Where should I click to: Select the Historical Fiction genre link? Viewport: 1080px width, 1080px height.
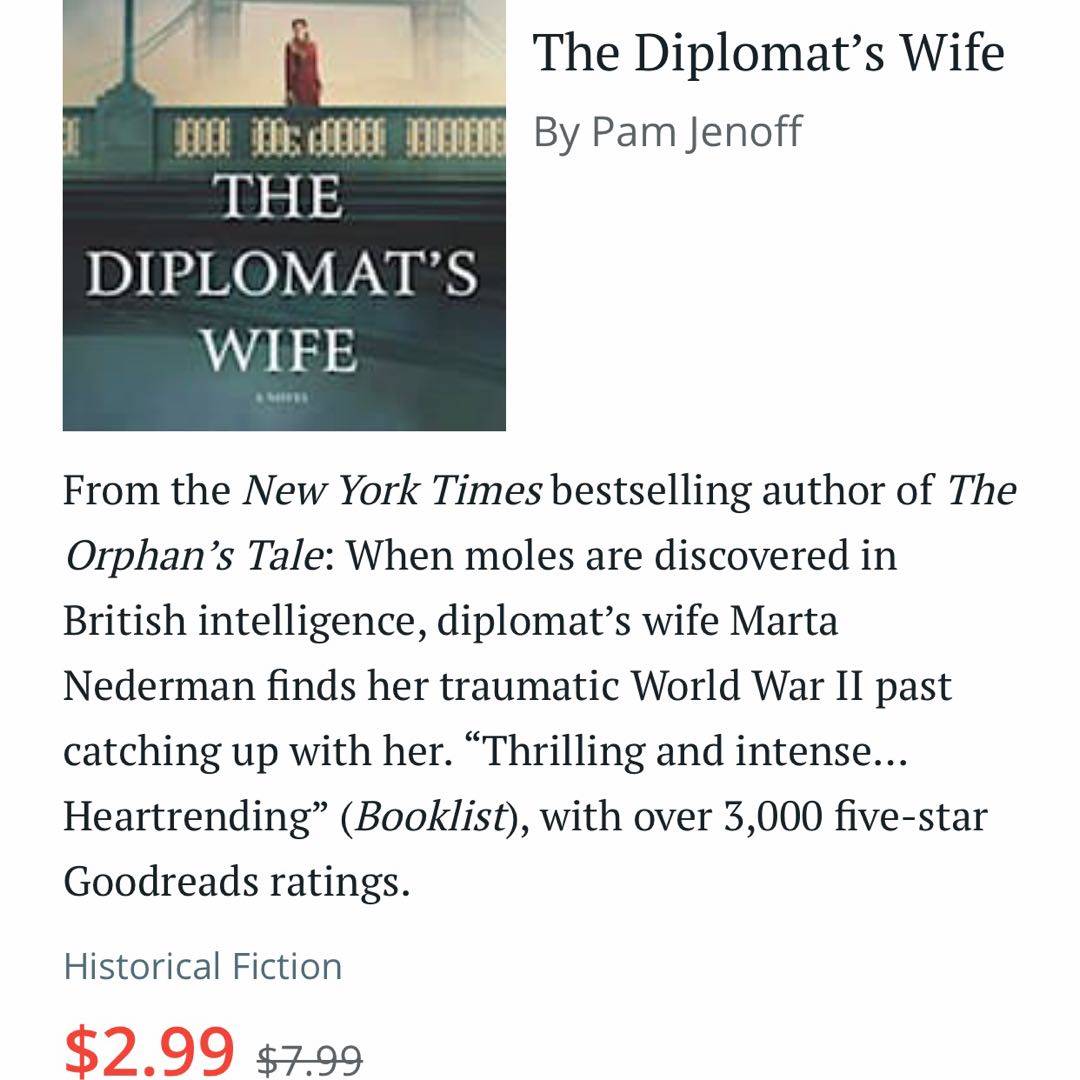(x=202, y=966)
